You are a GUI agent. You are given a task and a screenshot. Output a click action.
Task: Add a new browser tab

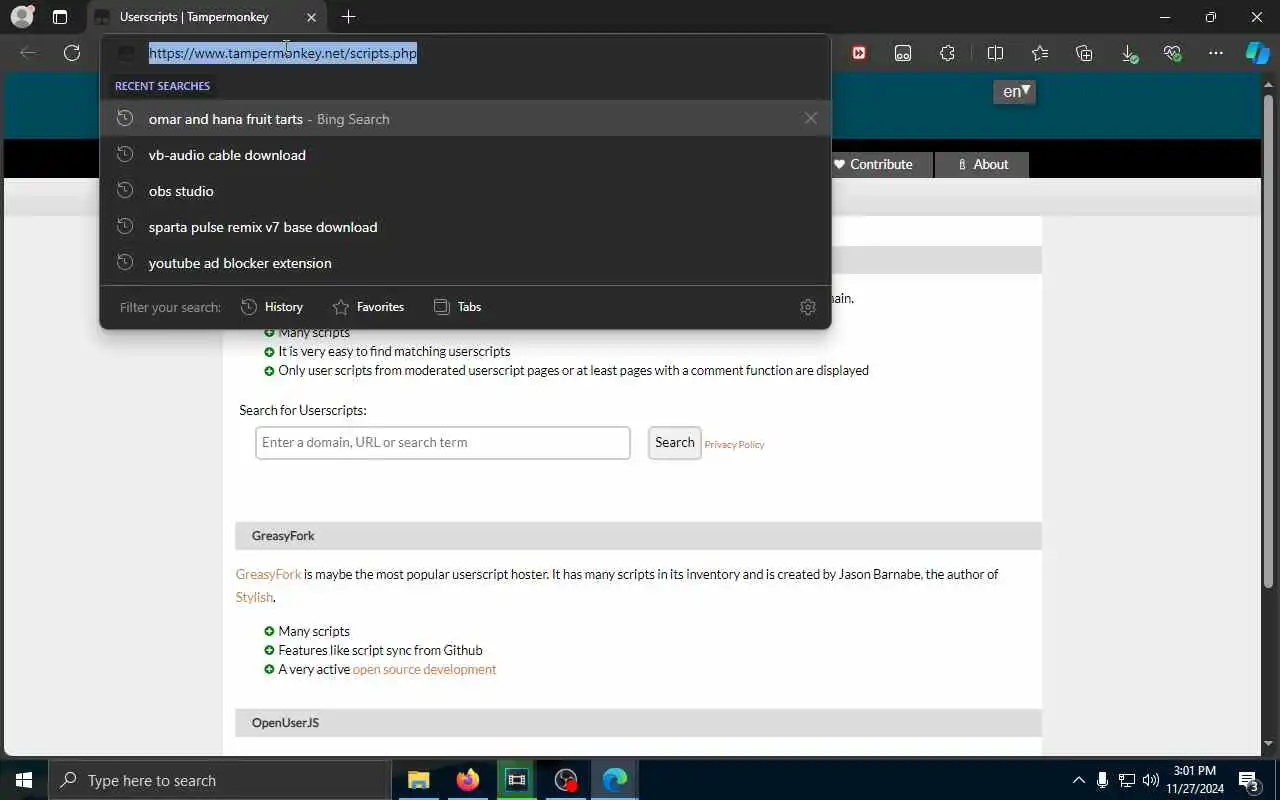(x=348, y=17)
